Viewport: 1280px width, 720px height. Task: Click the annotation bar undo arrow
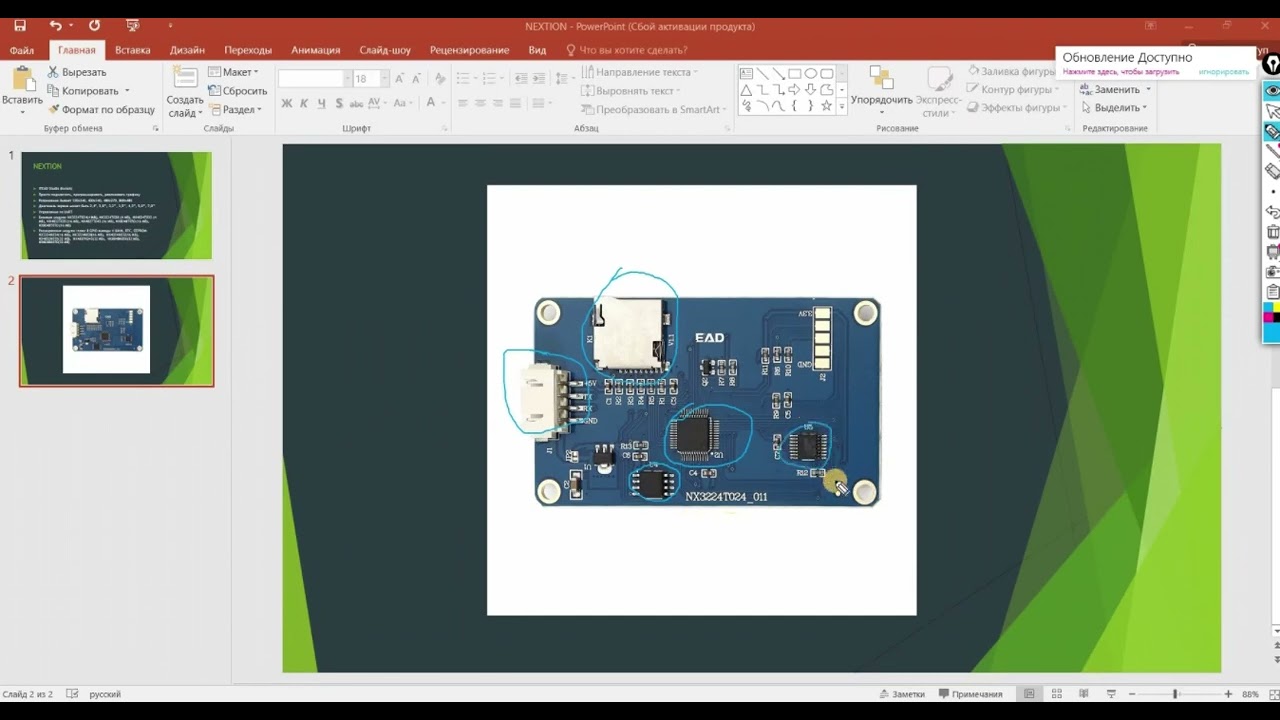(1272, 211)
